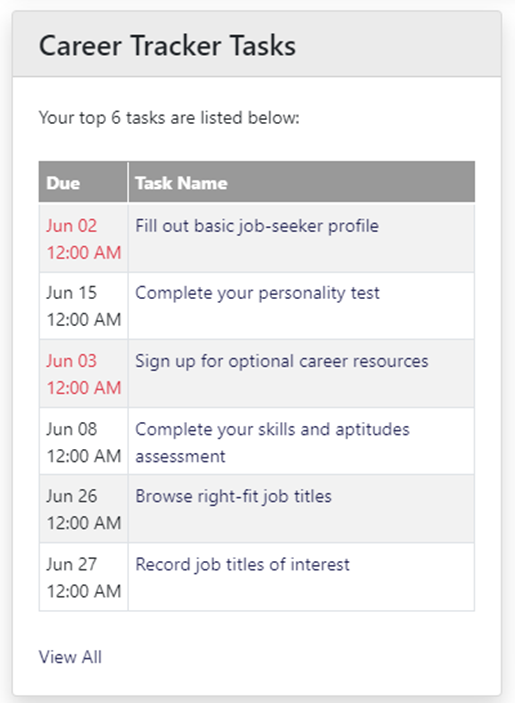Open the skills and aptitudes assessment task
The image size is (515, 703).
[x=272, y=443]
